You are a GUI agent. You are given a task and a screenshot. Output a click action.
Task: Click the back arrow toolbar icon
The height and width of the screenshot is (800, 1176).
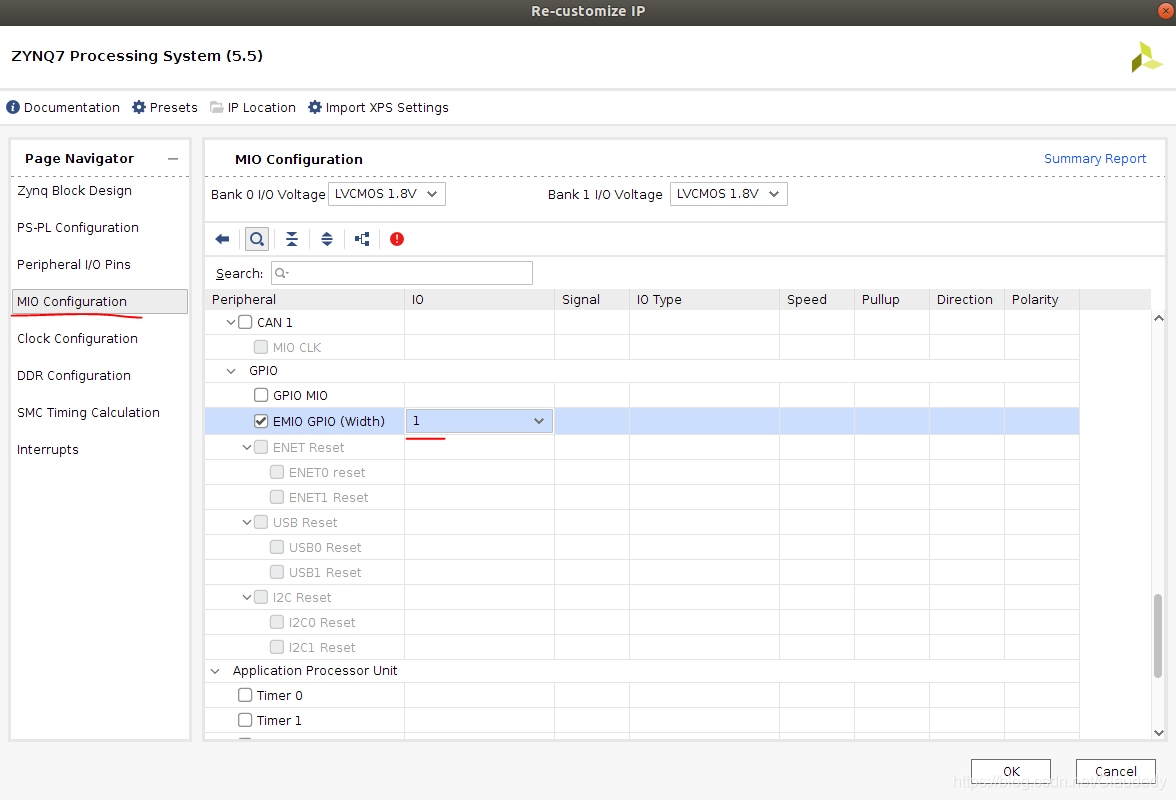222,239
